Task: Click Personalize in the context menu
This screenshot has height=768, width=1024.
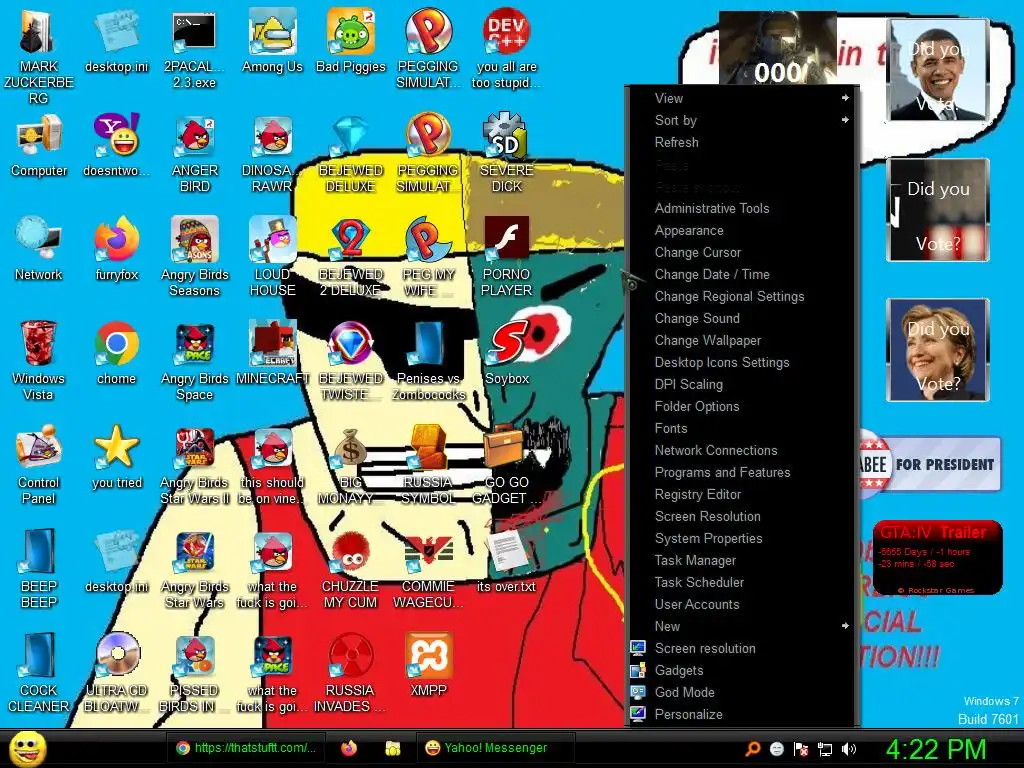Action: click(x=742, y=714)
